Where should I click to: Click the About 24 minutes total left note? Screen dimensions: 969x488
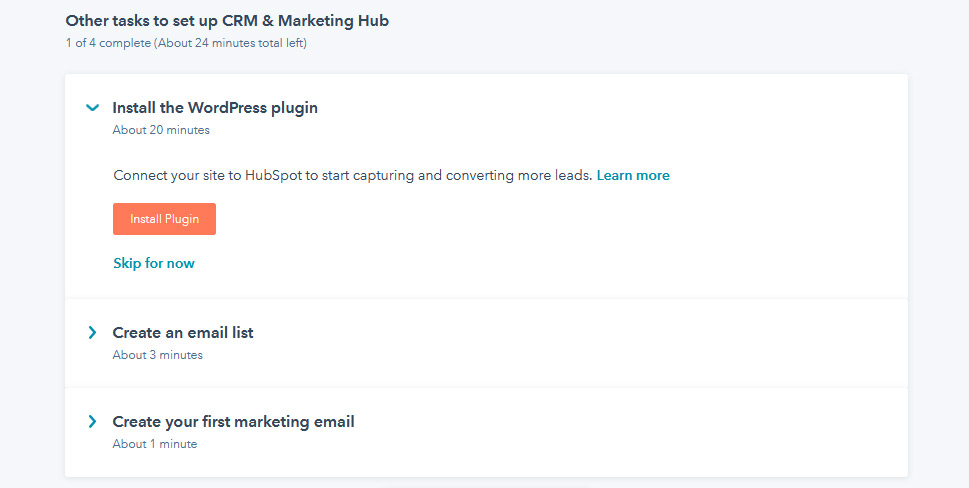coord(231,43)
